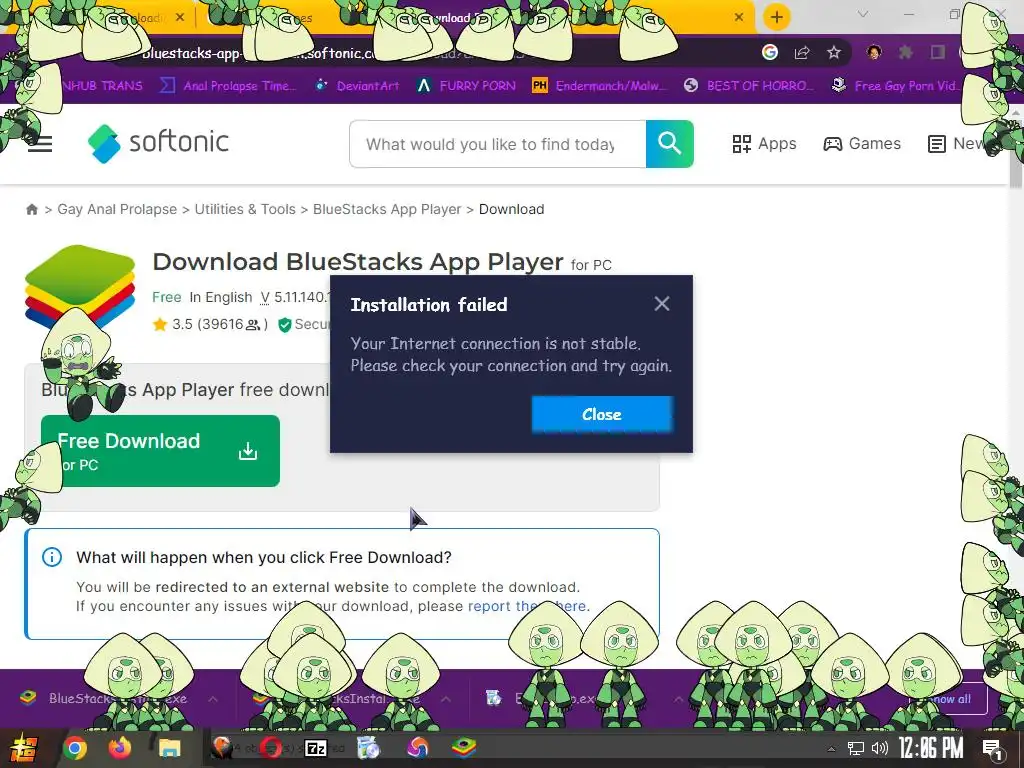The width and height of the screenshot is (1024, 768).
Task: Click the share page icon in address bar
Action: point(802,52)
